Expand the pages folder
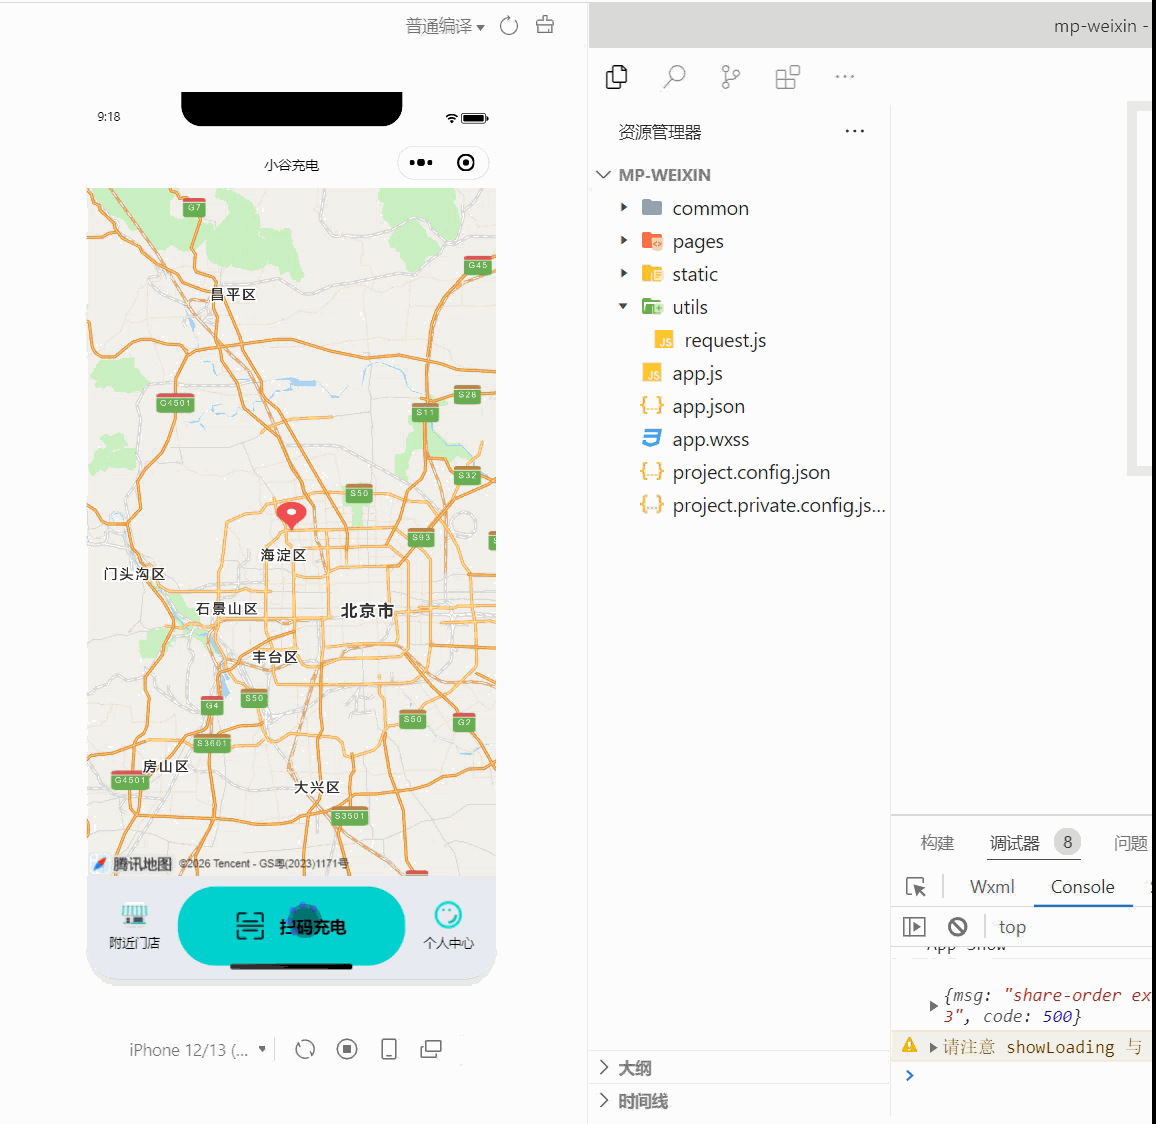This screenshot has height=1124, width=1156. pos(624,241)
